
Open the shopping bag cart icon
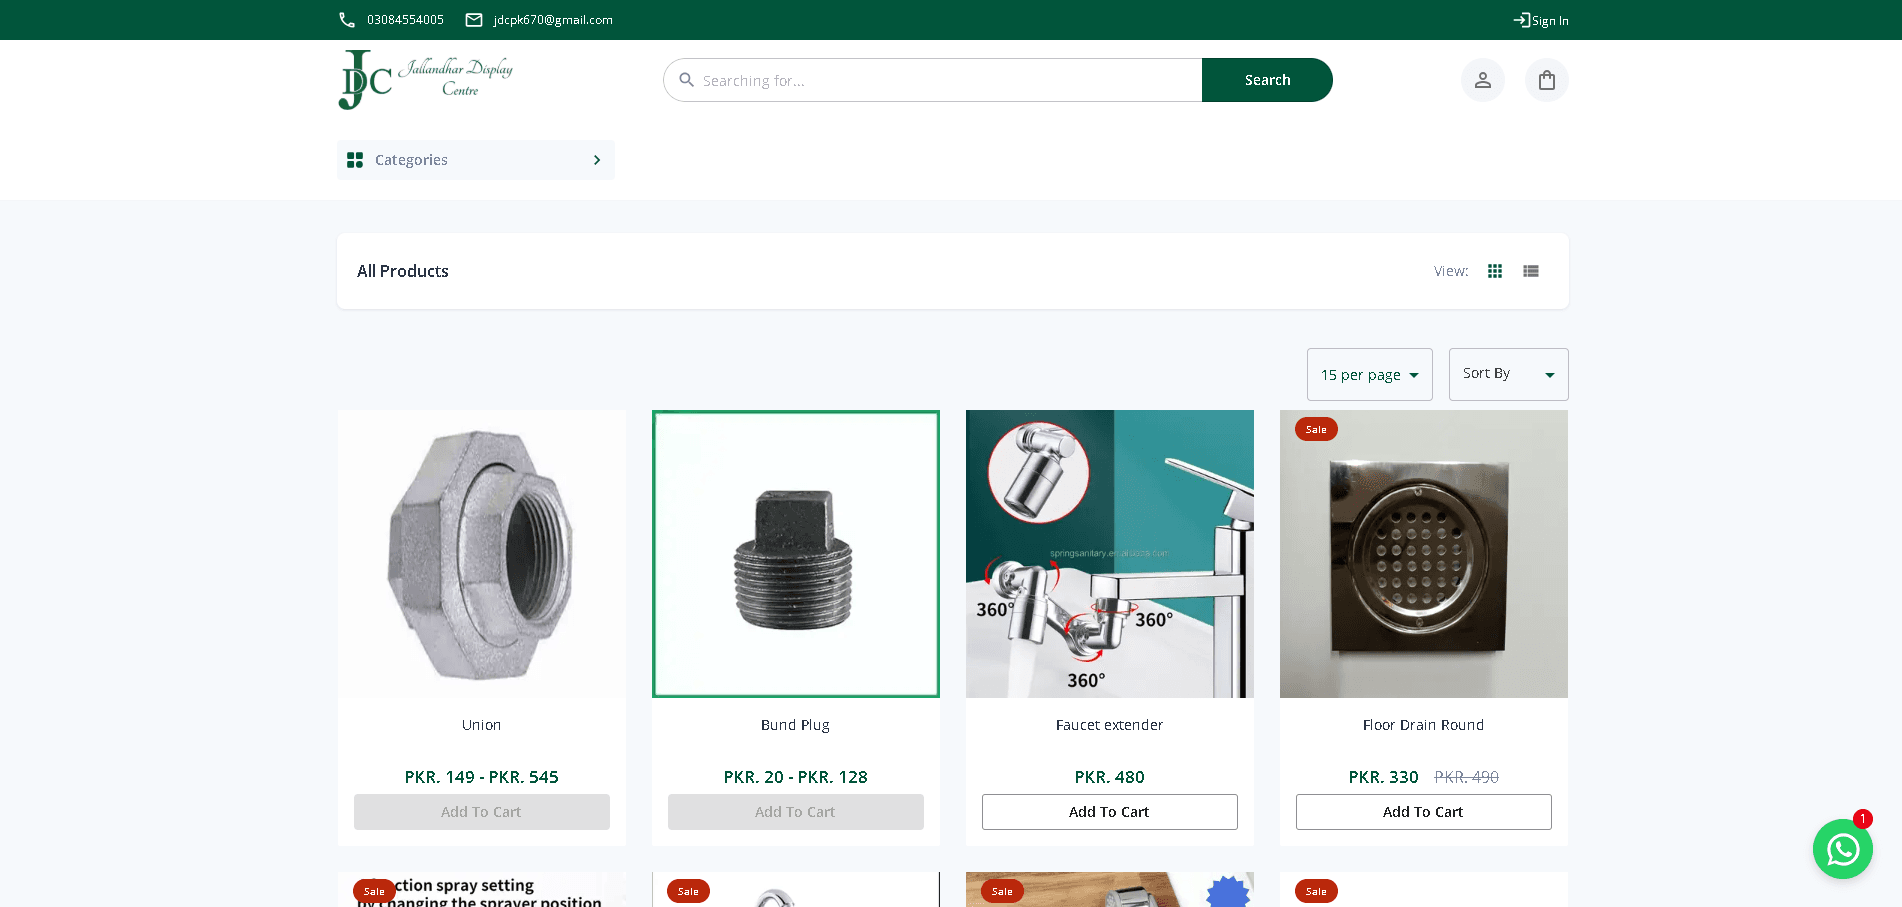[1547, 80]
